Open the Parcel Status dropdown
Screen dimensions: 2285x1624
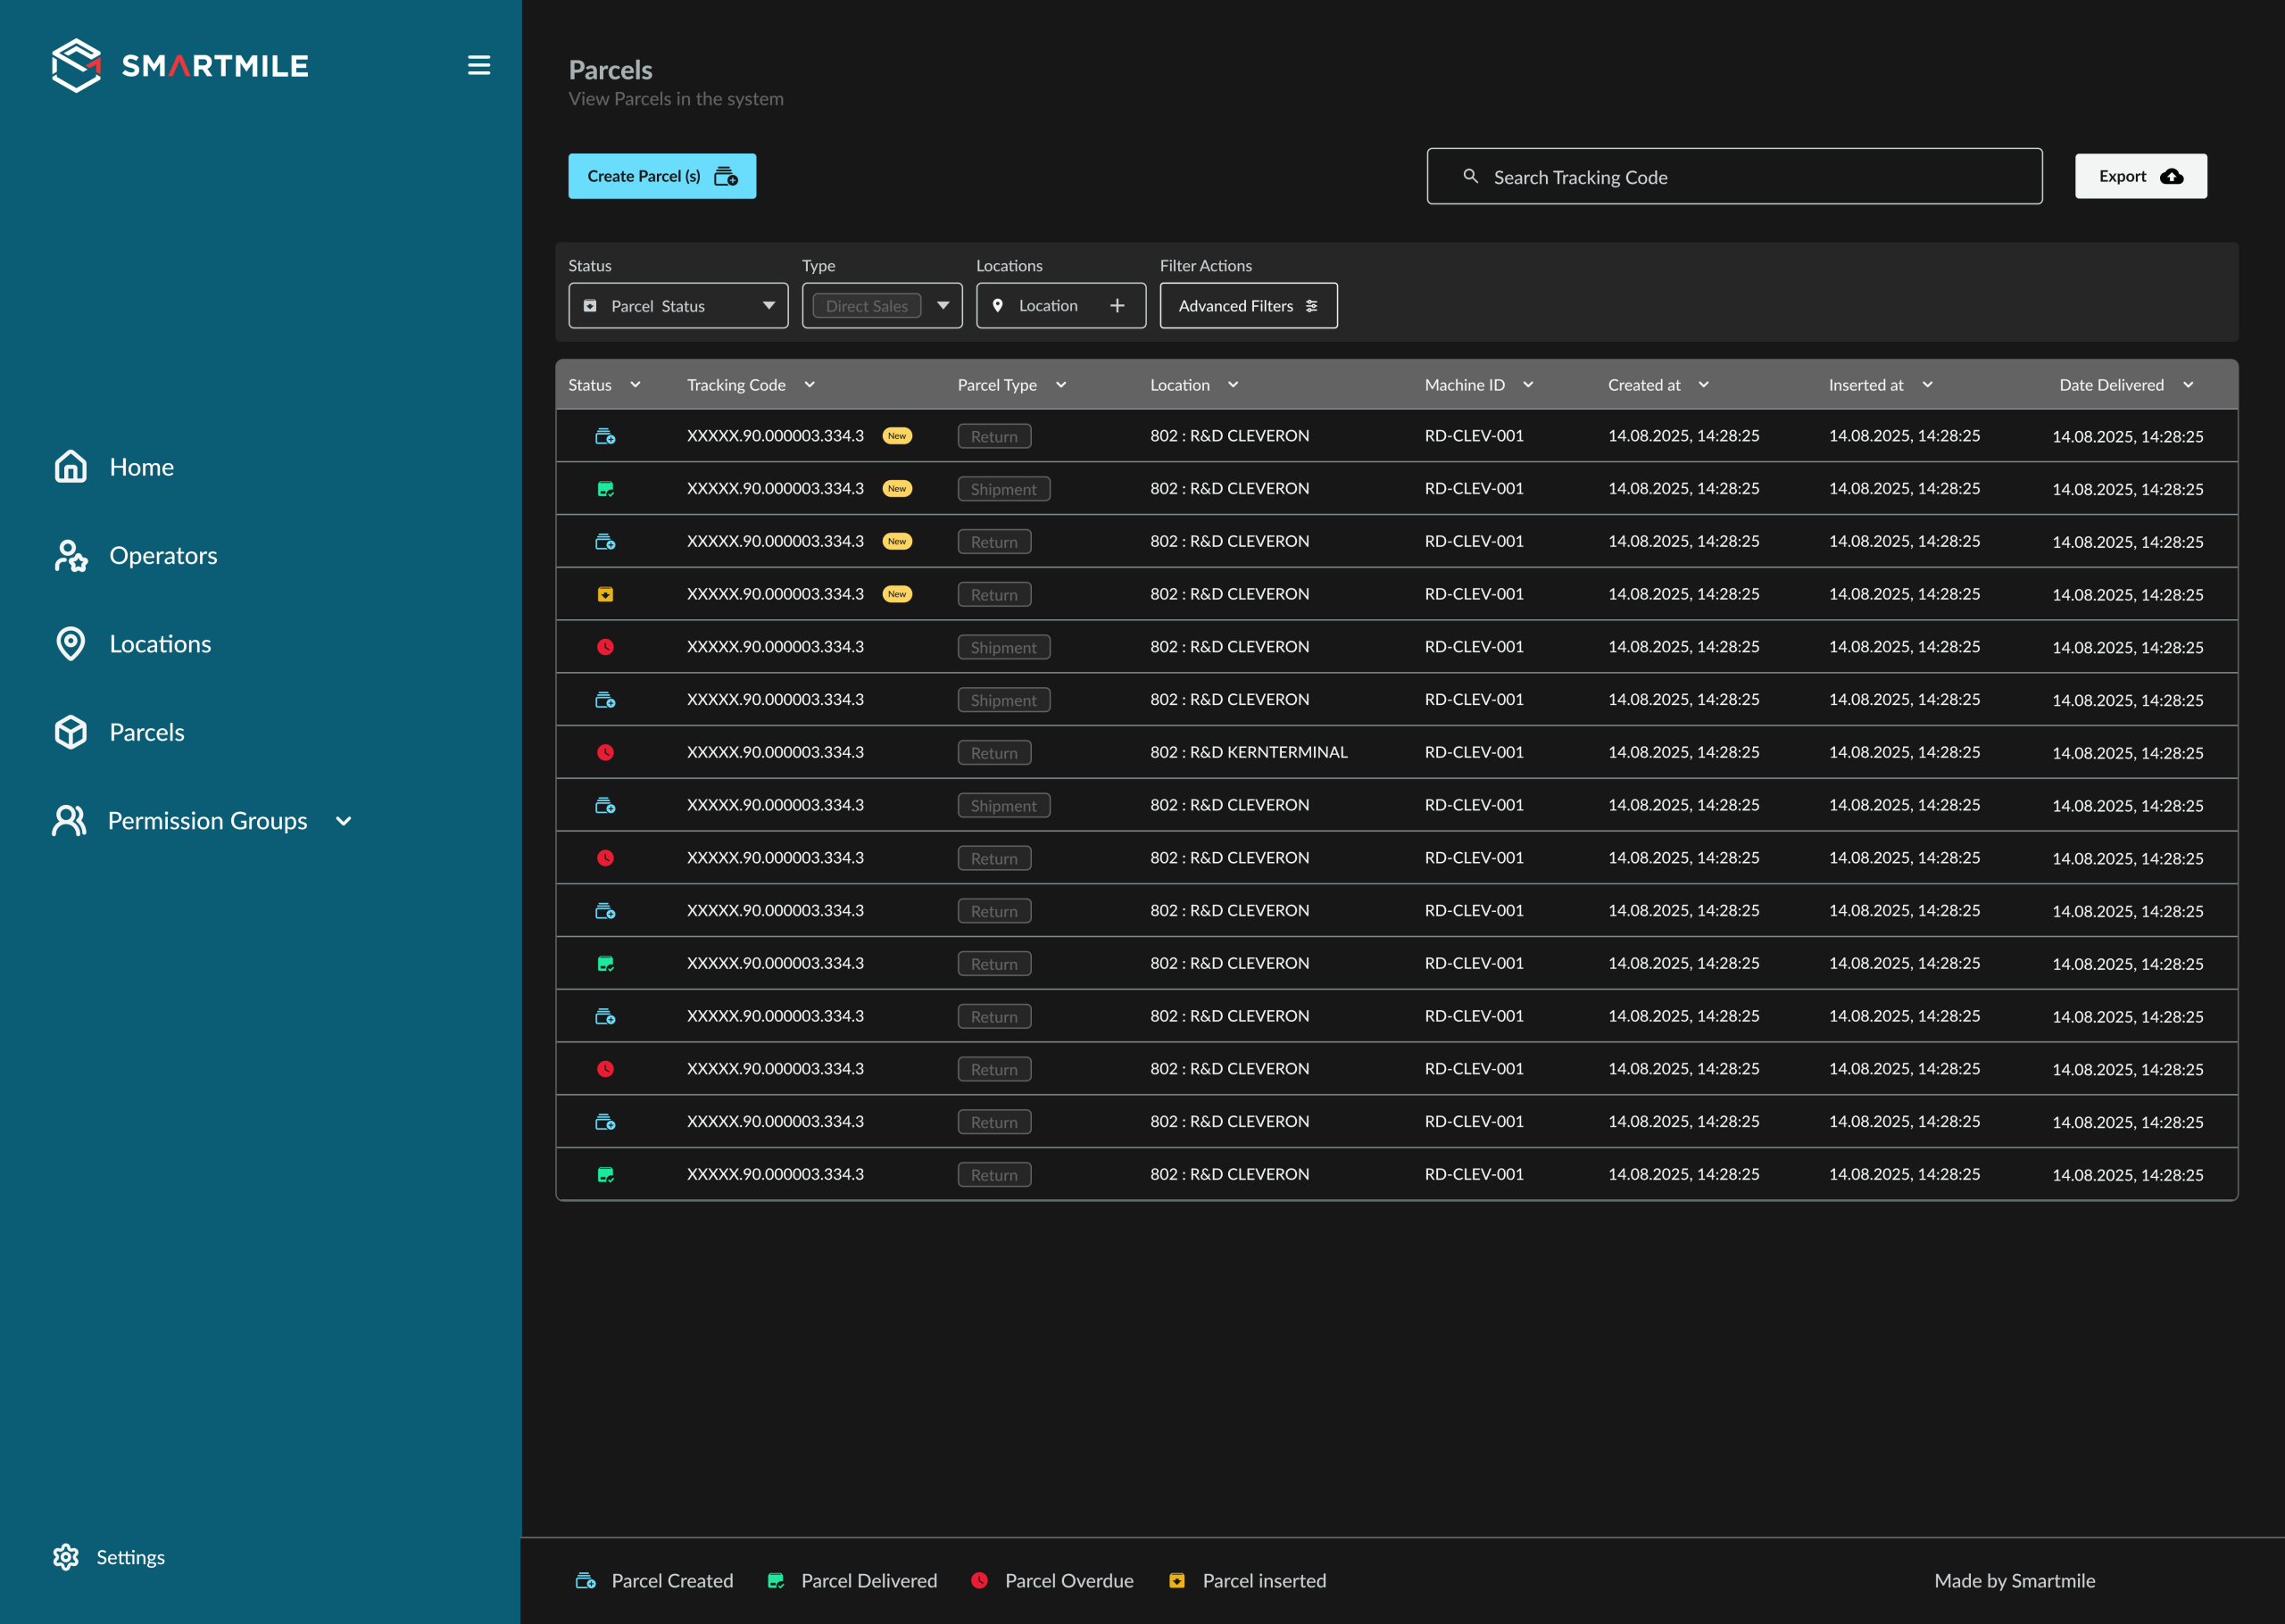tap(678, 306)
